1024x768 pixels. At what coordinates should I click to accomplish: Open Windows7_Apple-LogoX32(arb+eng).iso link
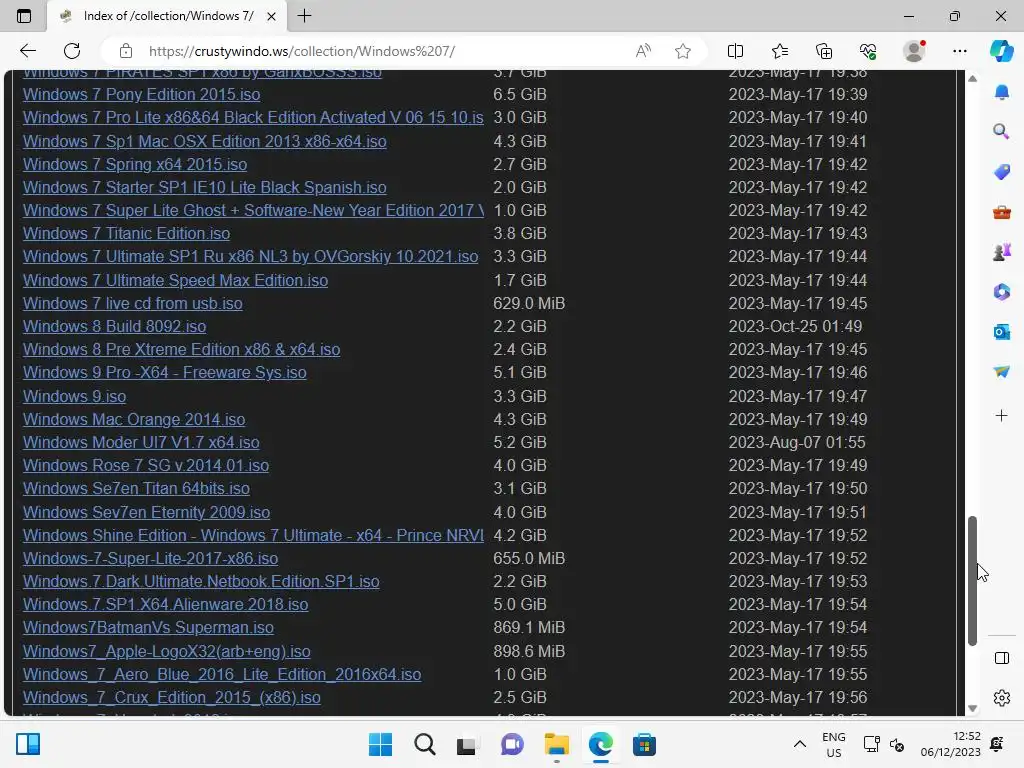[167, 652]
